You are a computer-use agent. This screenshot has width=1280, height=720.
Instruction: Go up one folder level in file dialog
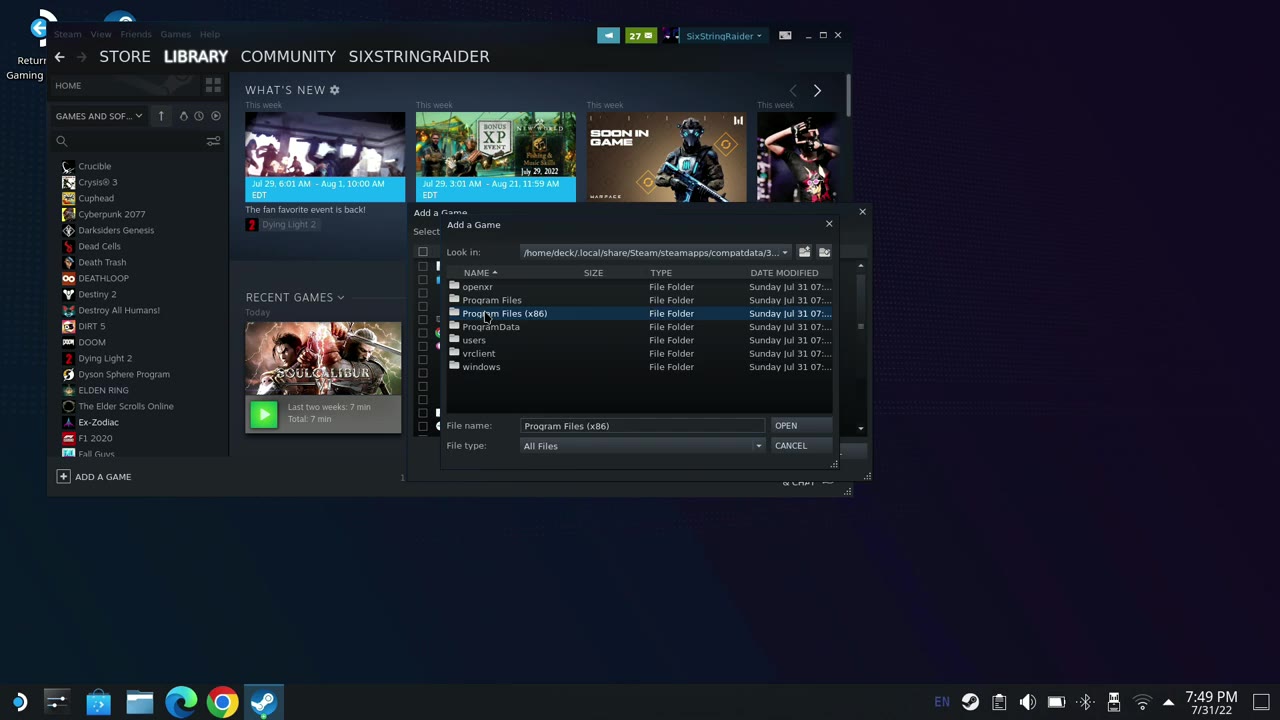pos(804,252)
